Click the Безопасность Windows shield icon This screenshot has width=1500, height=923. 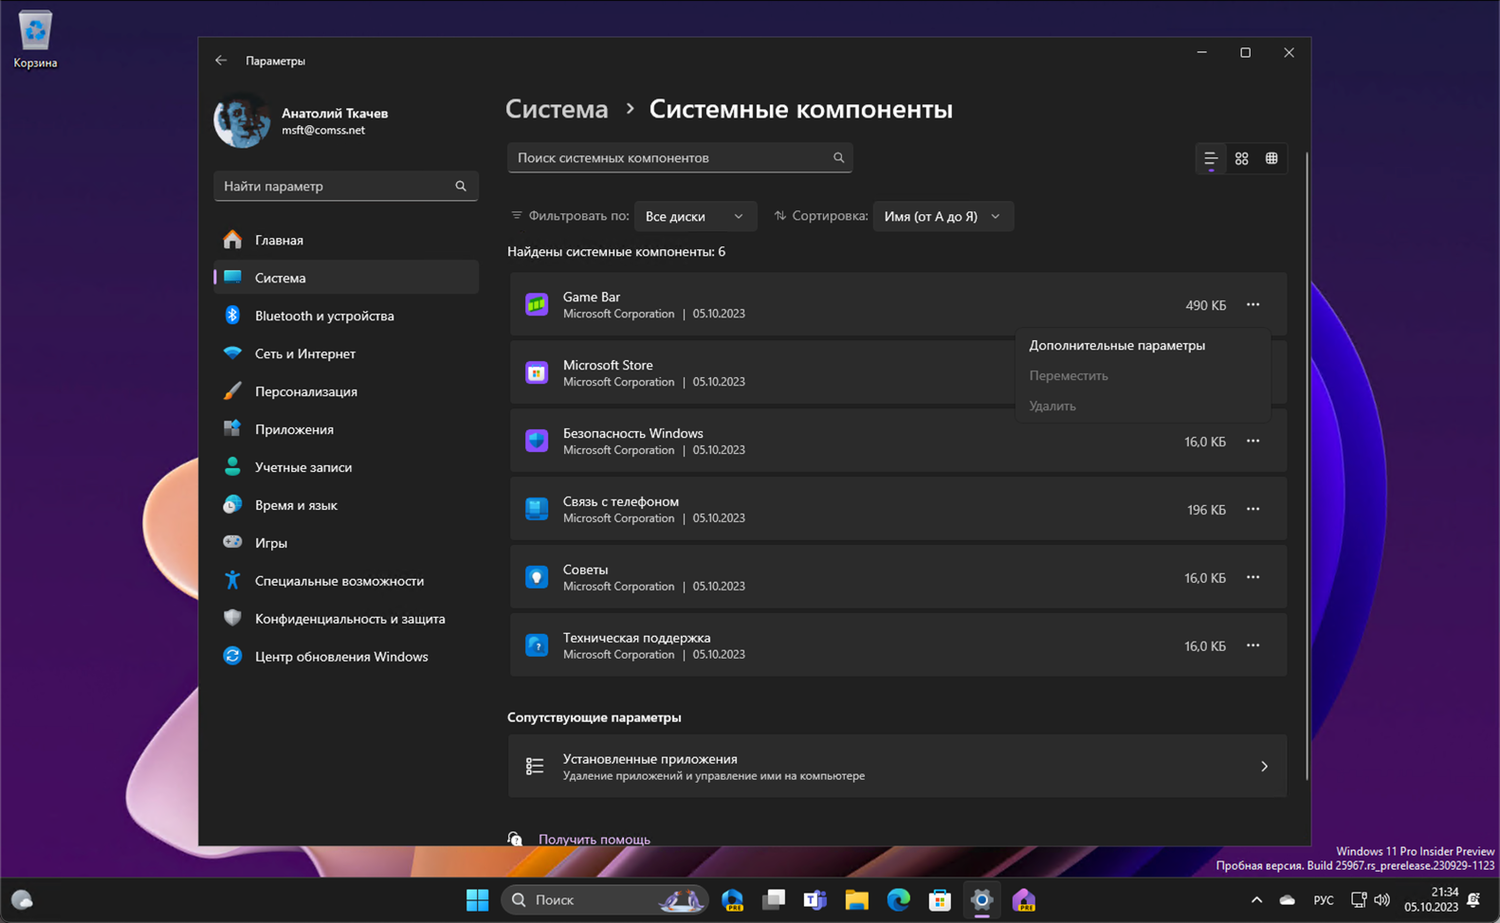[537, 441]
